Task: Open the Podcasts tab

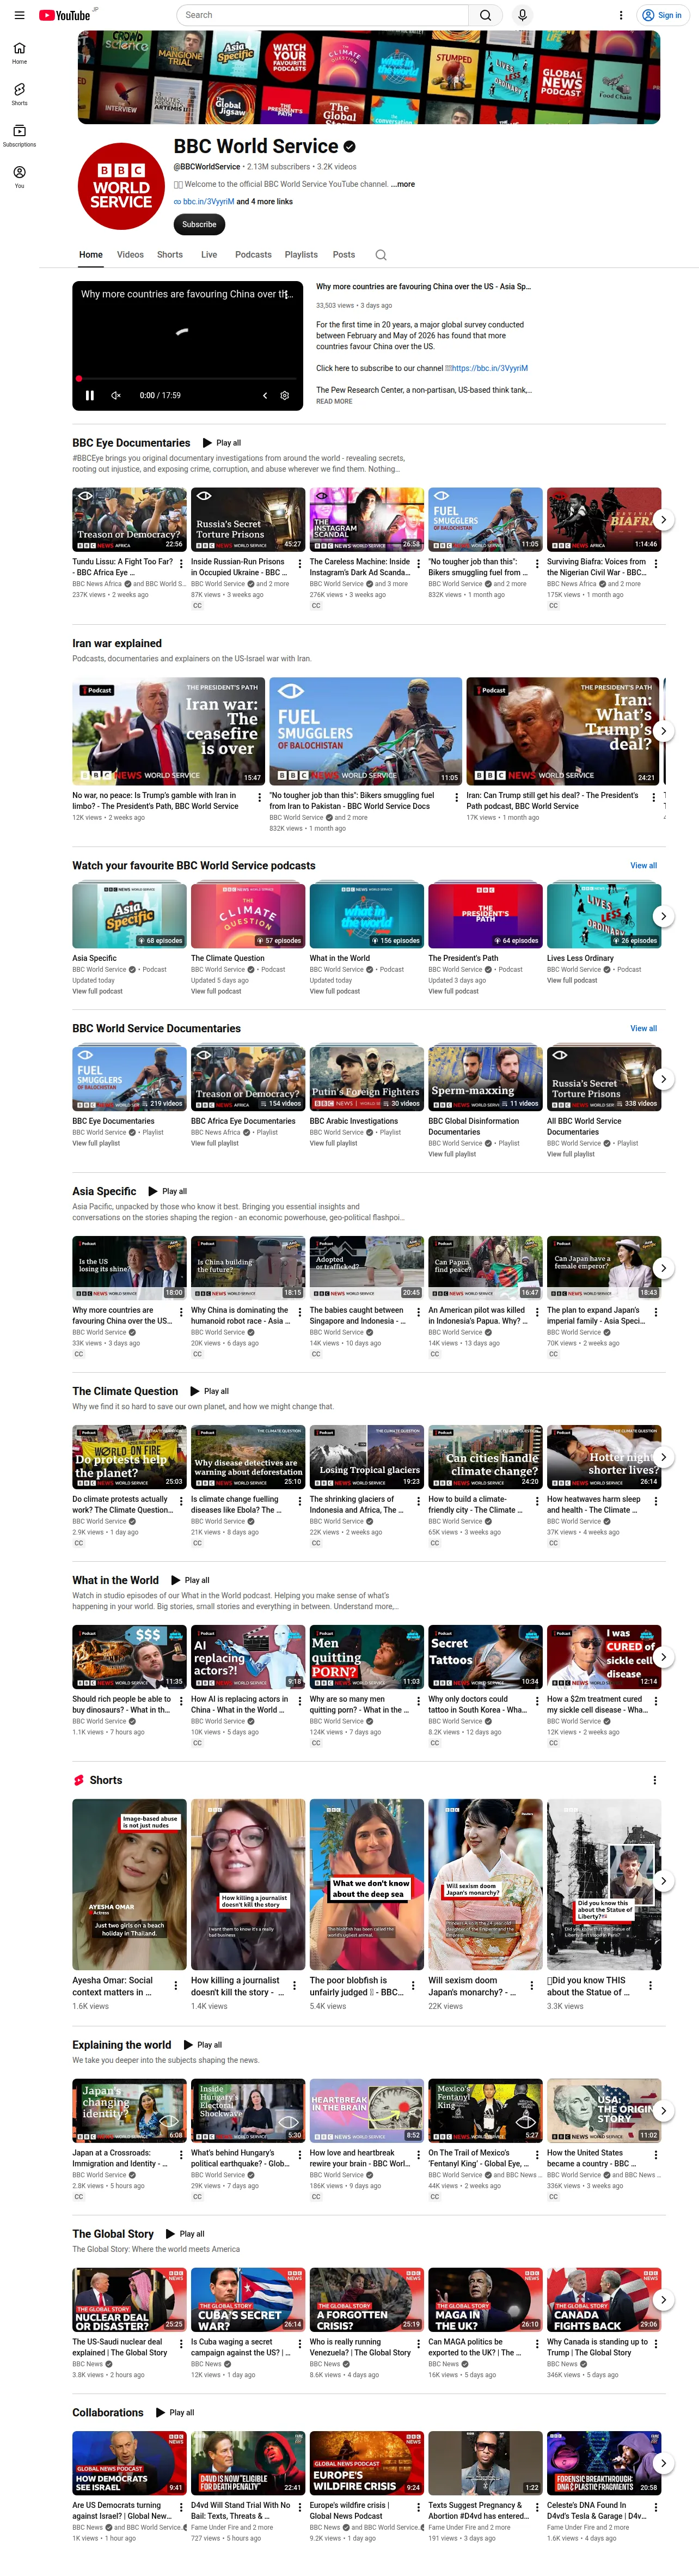Action: point(253,255)
